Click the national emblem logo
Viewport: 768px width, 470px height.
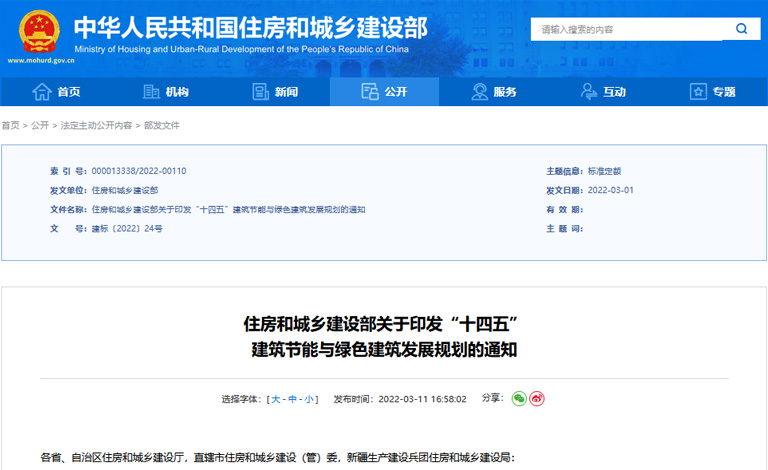[x=39, y=32]
